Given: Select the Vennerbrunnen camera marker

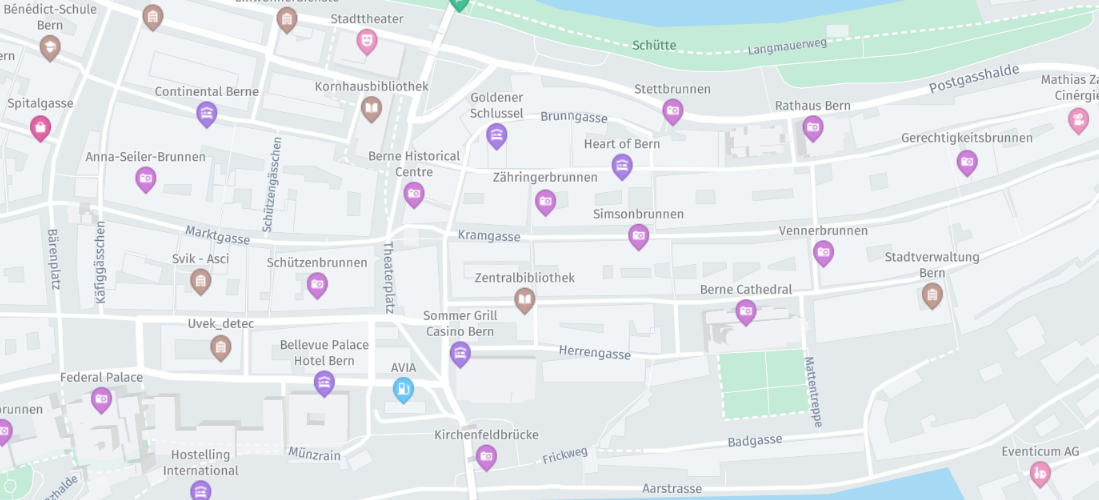Looking at the screenshot, I should (824, 253).
